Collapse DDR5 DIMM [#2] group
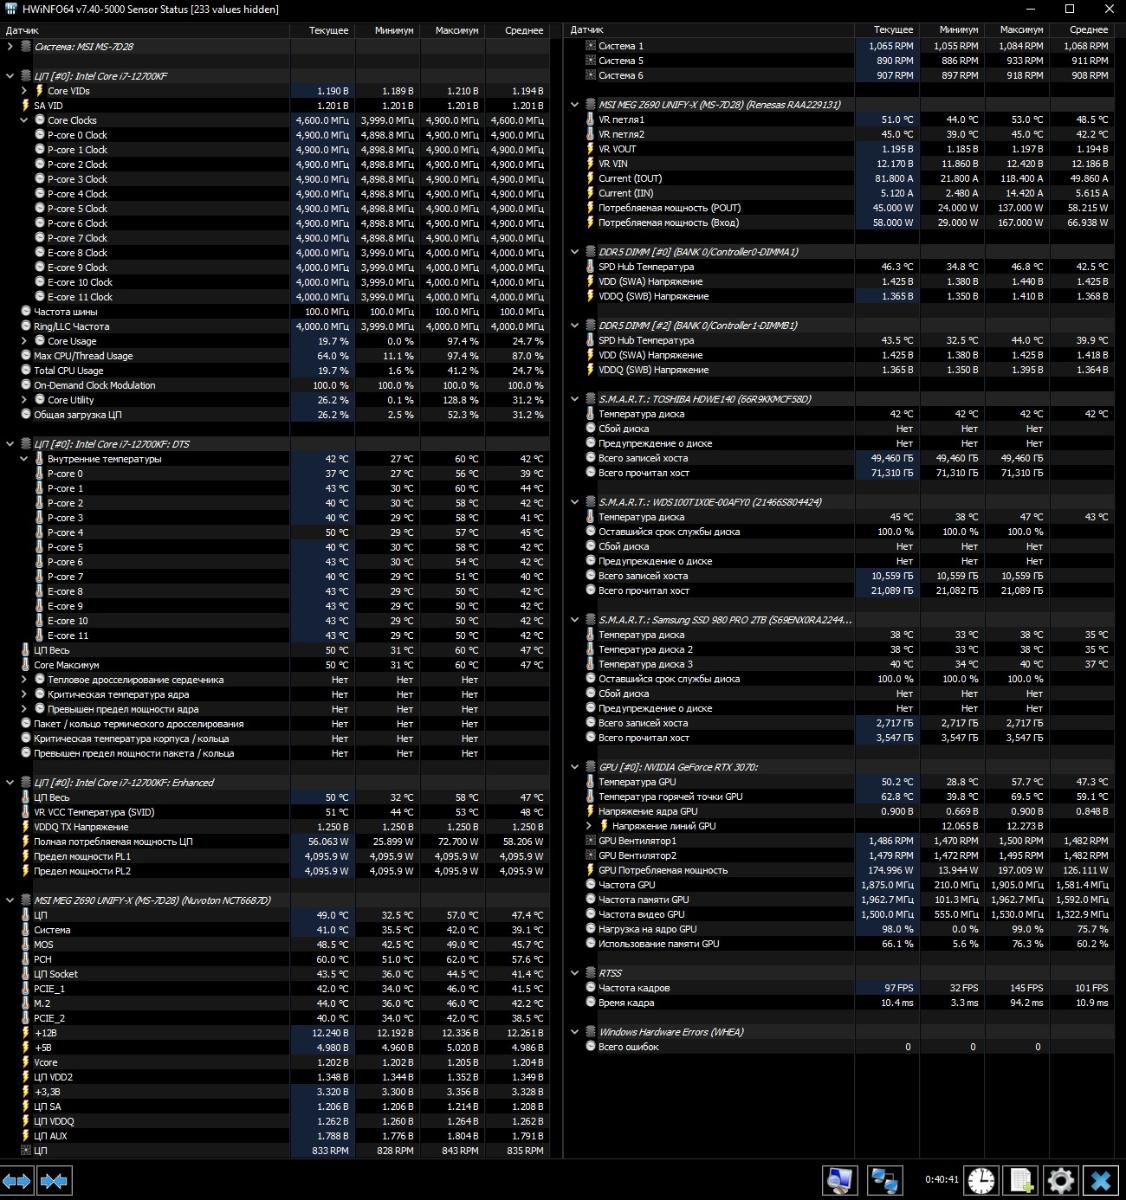This screenshot has height=1200, width=1126. 575,326
